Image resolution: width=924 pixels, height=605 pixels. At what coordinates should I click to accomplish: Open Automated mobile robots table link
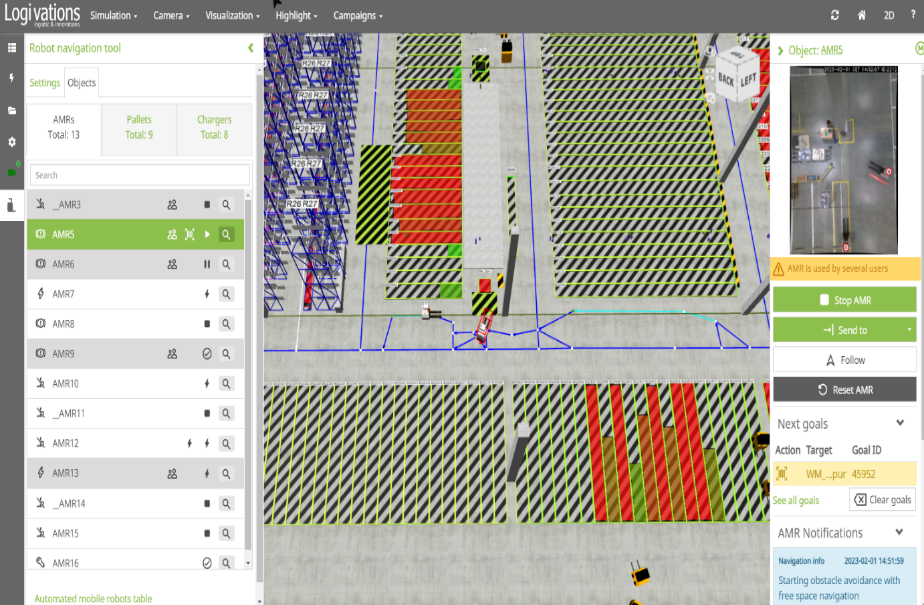point(93,599)
